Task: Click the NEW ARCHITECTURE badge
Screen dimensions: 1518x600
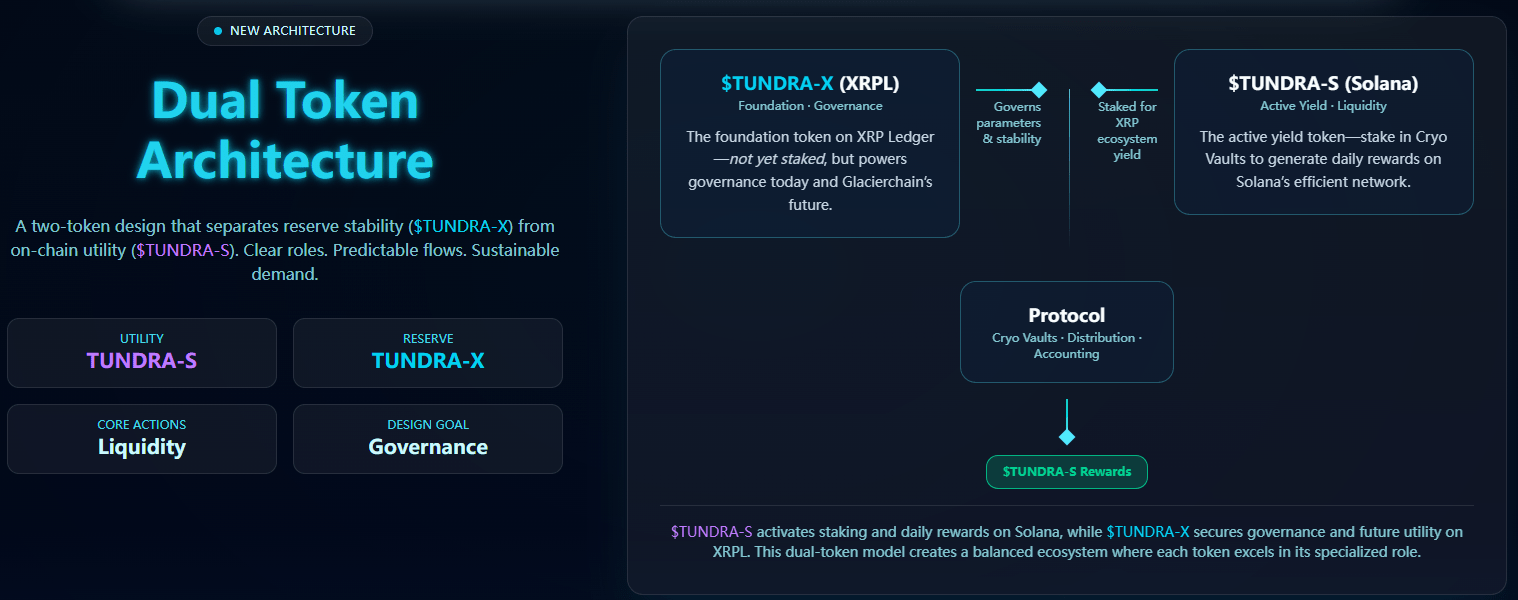Action: 285,31
